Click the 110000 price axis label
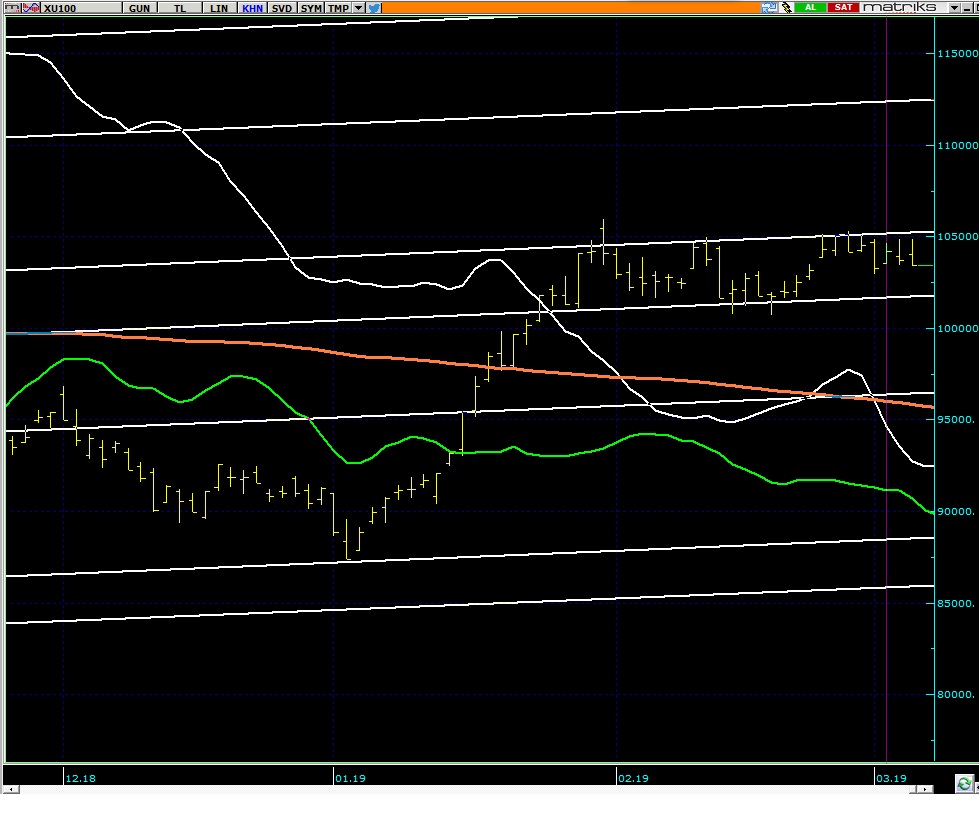The height and width of the screenshot is (830, 979). 957,146
